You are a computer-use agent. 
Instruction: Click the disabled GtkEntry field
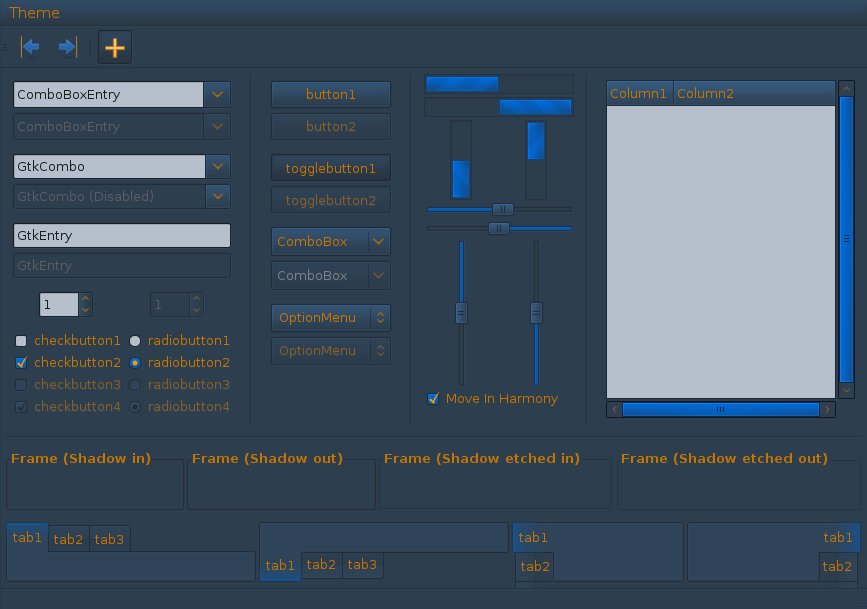click(122, 266)
